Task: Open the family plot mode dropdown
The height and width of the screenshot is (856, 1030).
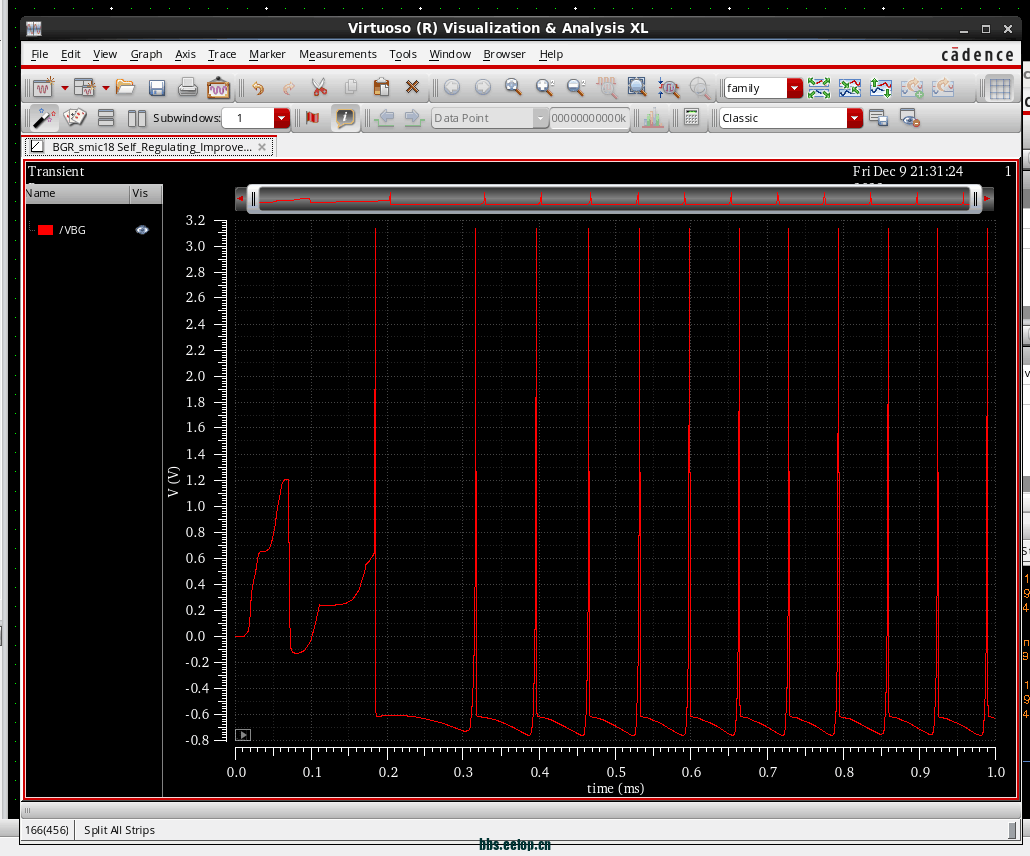Action: click(x=794, y=88)
